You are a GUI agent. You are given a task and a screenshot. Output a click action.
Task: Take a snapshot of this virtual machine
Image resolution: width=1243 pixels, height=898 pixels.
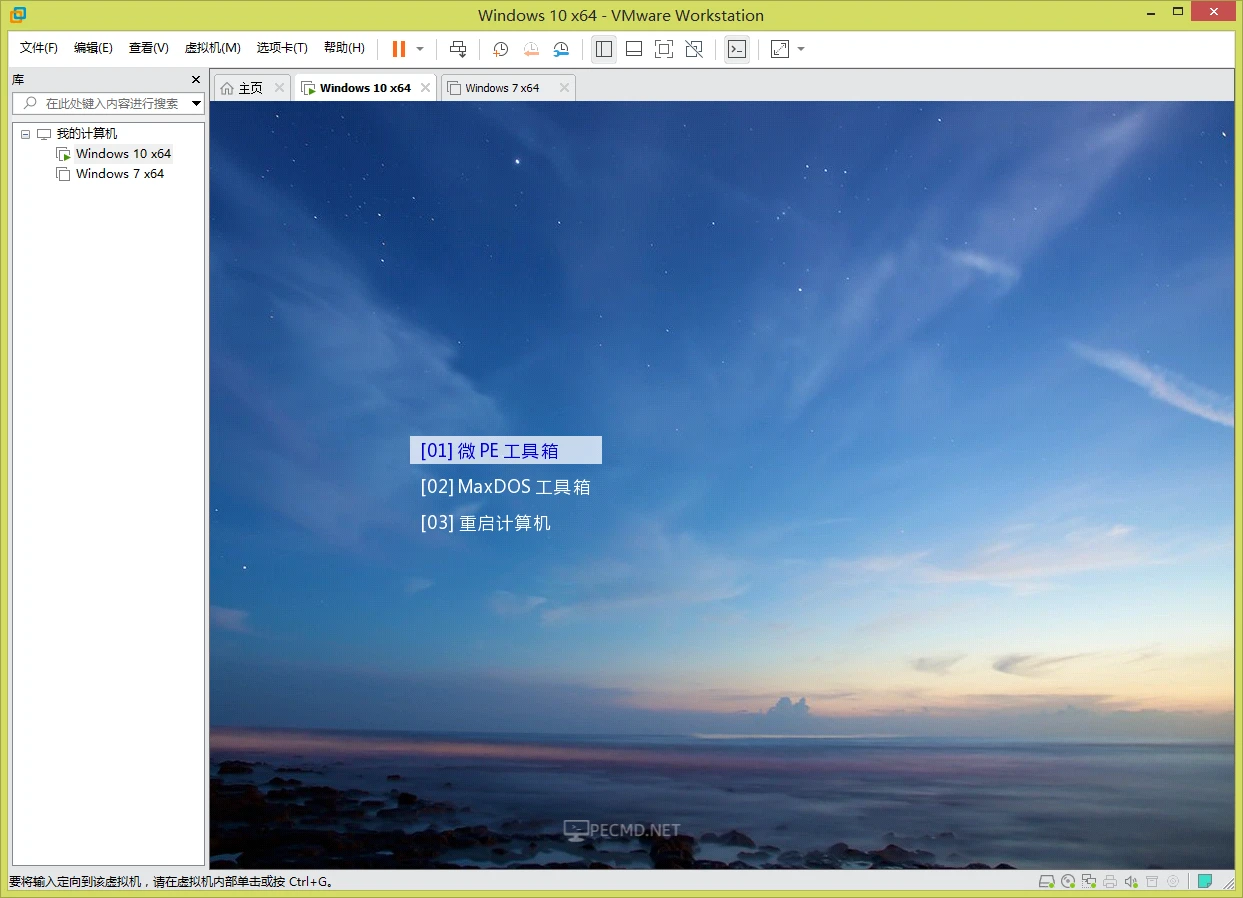coord(501,49)
